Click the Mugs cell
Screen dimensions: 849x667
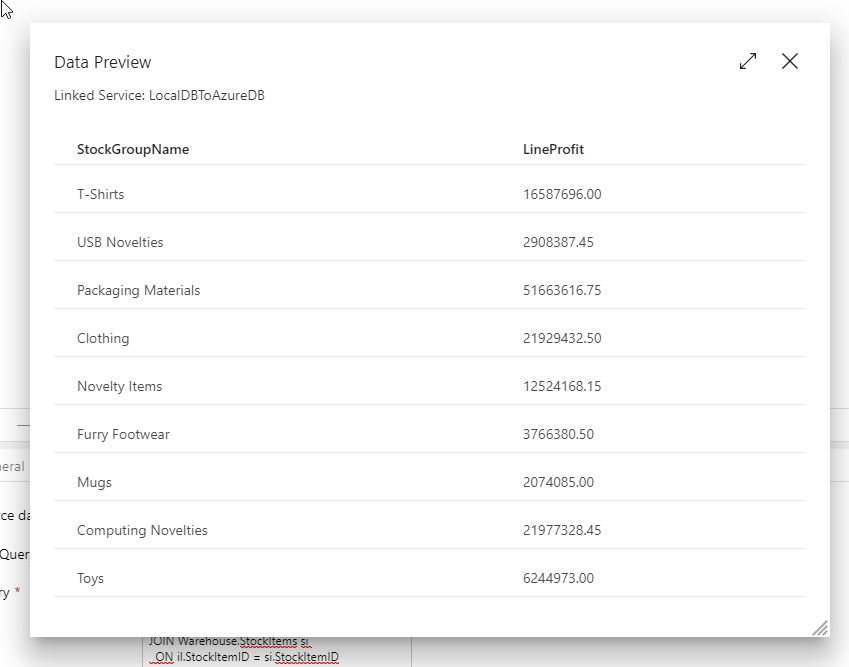pos(94,482)
